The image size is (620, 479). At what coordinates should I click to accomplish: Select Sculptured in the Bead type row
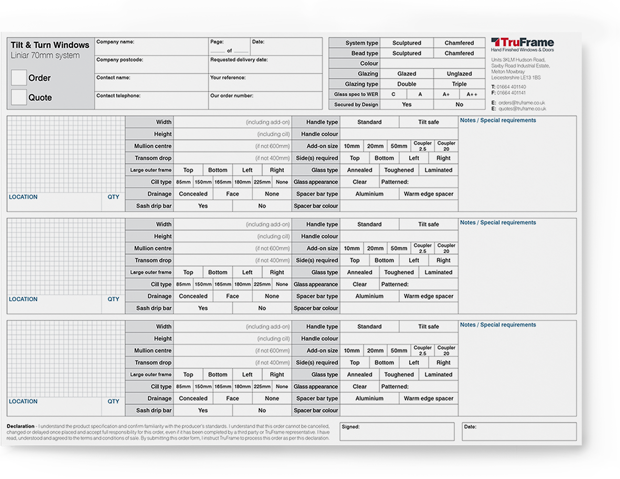[x=406, y=53]
